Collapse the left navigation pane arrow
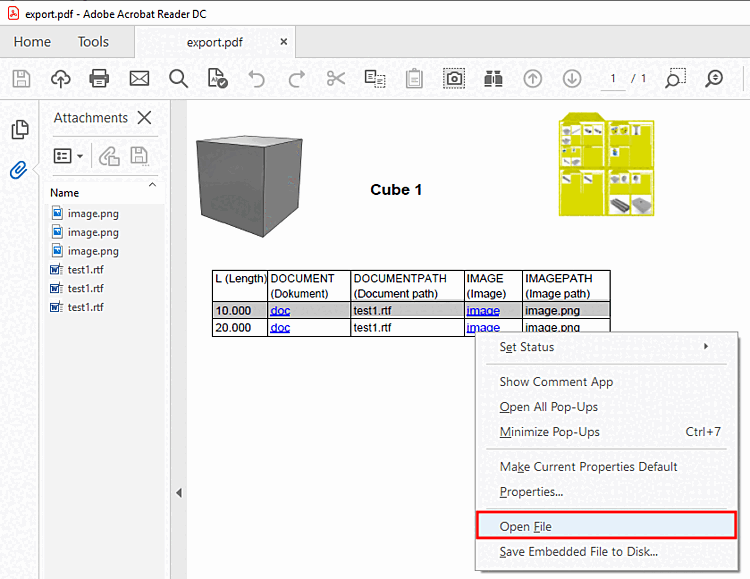 178,492
